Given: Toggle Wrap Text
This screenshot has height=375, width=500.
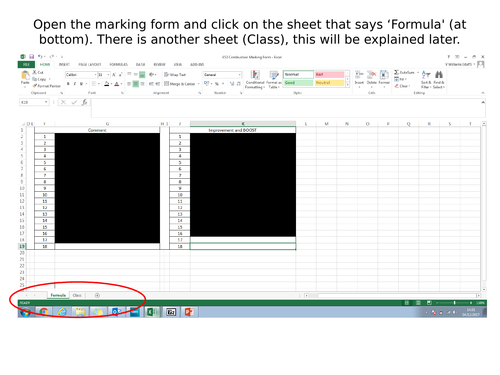Looking at the screenshot, I should (175, 74).
